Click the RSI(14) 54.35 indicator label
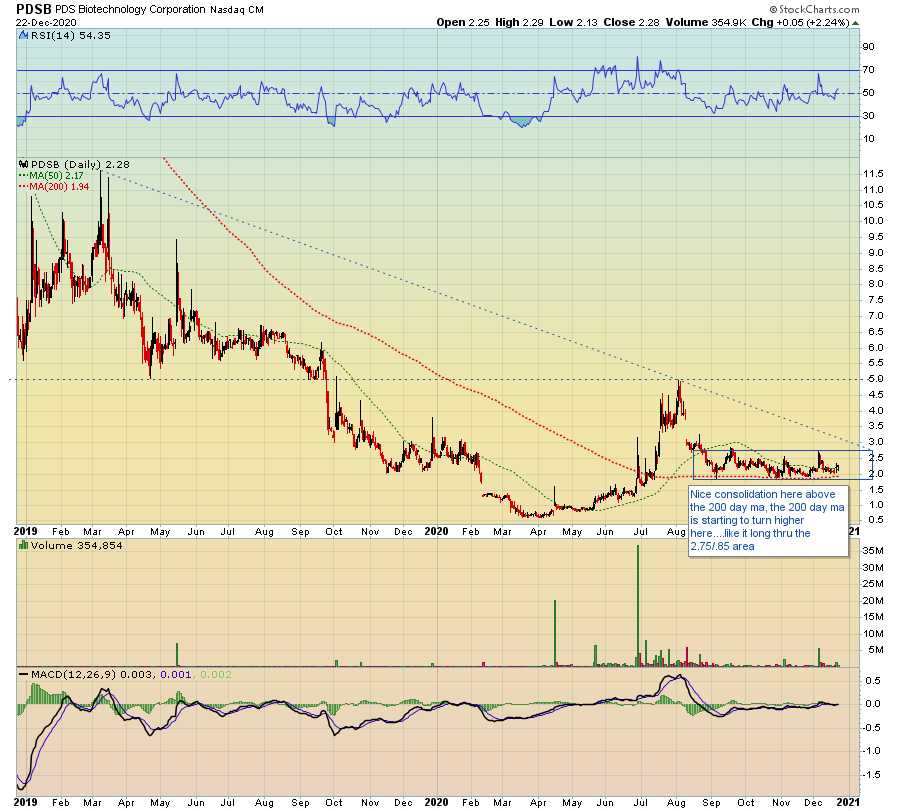This screenshot has height=811, width=900. click(x=71, y=36)
